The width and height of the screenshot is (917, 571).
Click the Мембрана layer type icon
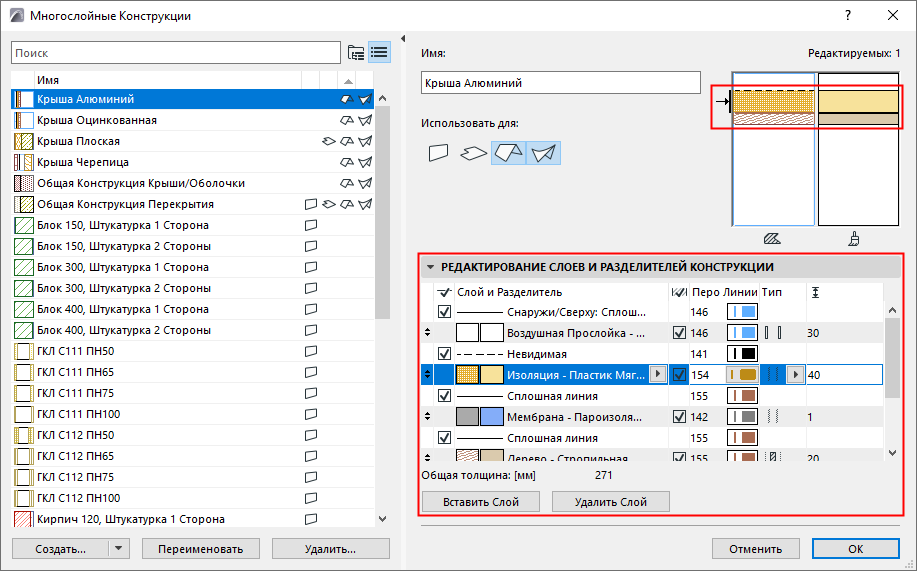coord(773,417)
